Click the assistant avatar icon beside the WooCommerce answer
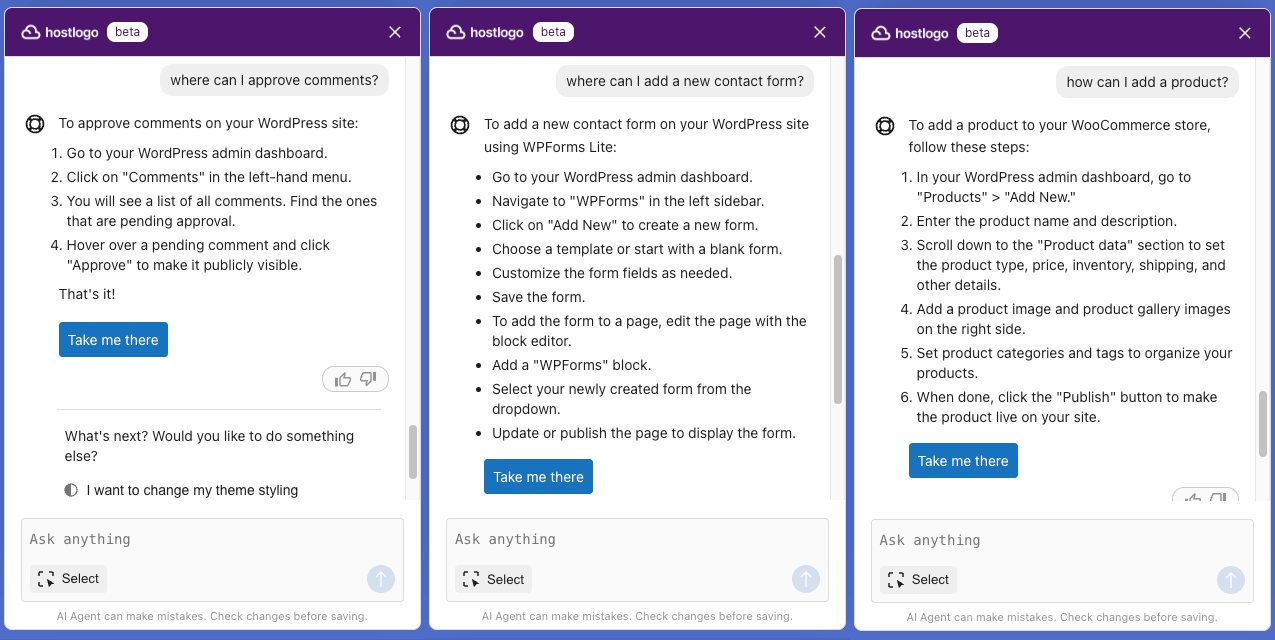 [884, 126]
